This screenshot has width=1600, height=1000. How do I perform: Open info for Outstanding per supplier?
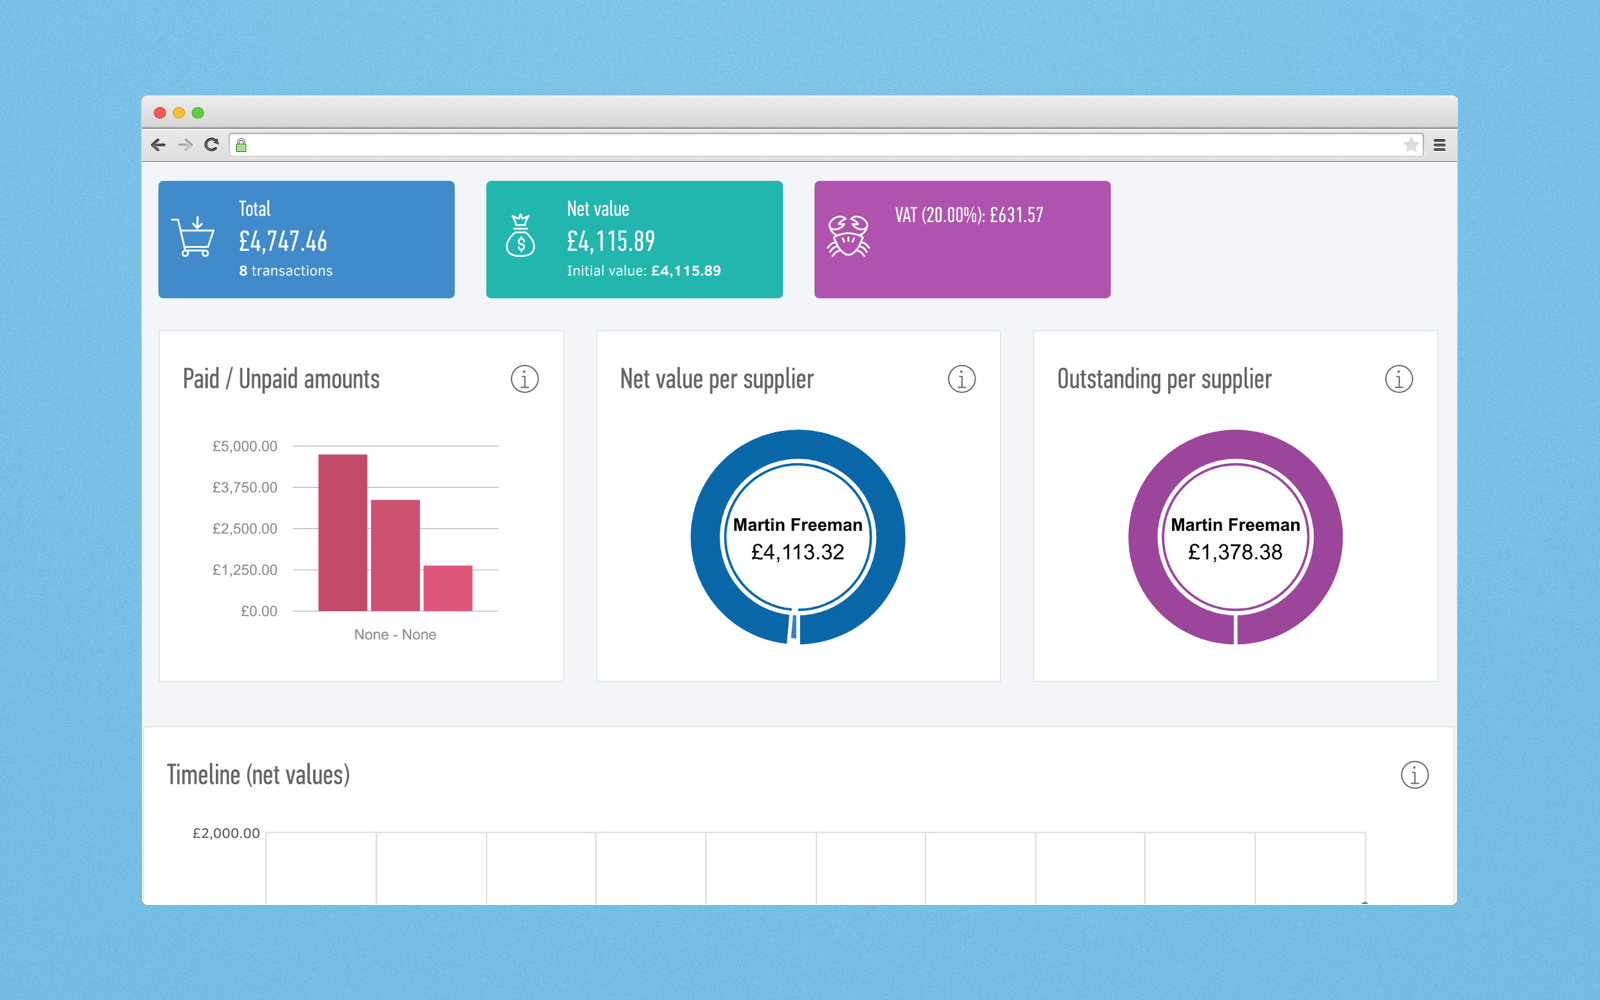1399,379
